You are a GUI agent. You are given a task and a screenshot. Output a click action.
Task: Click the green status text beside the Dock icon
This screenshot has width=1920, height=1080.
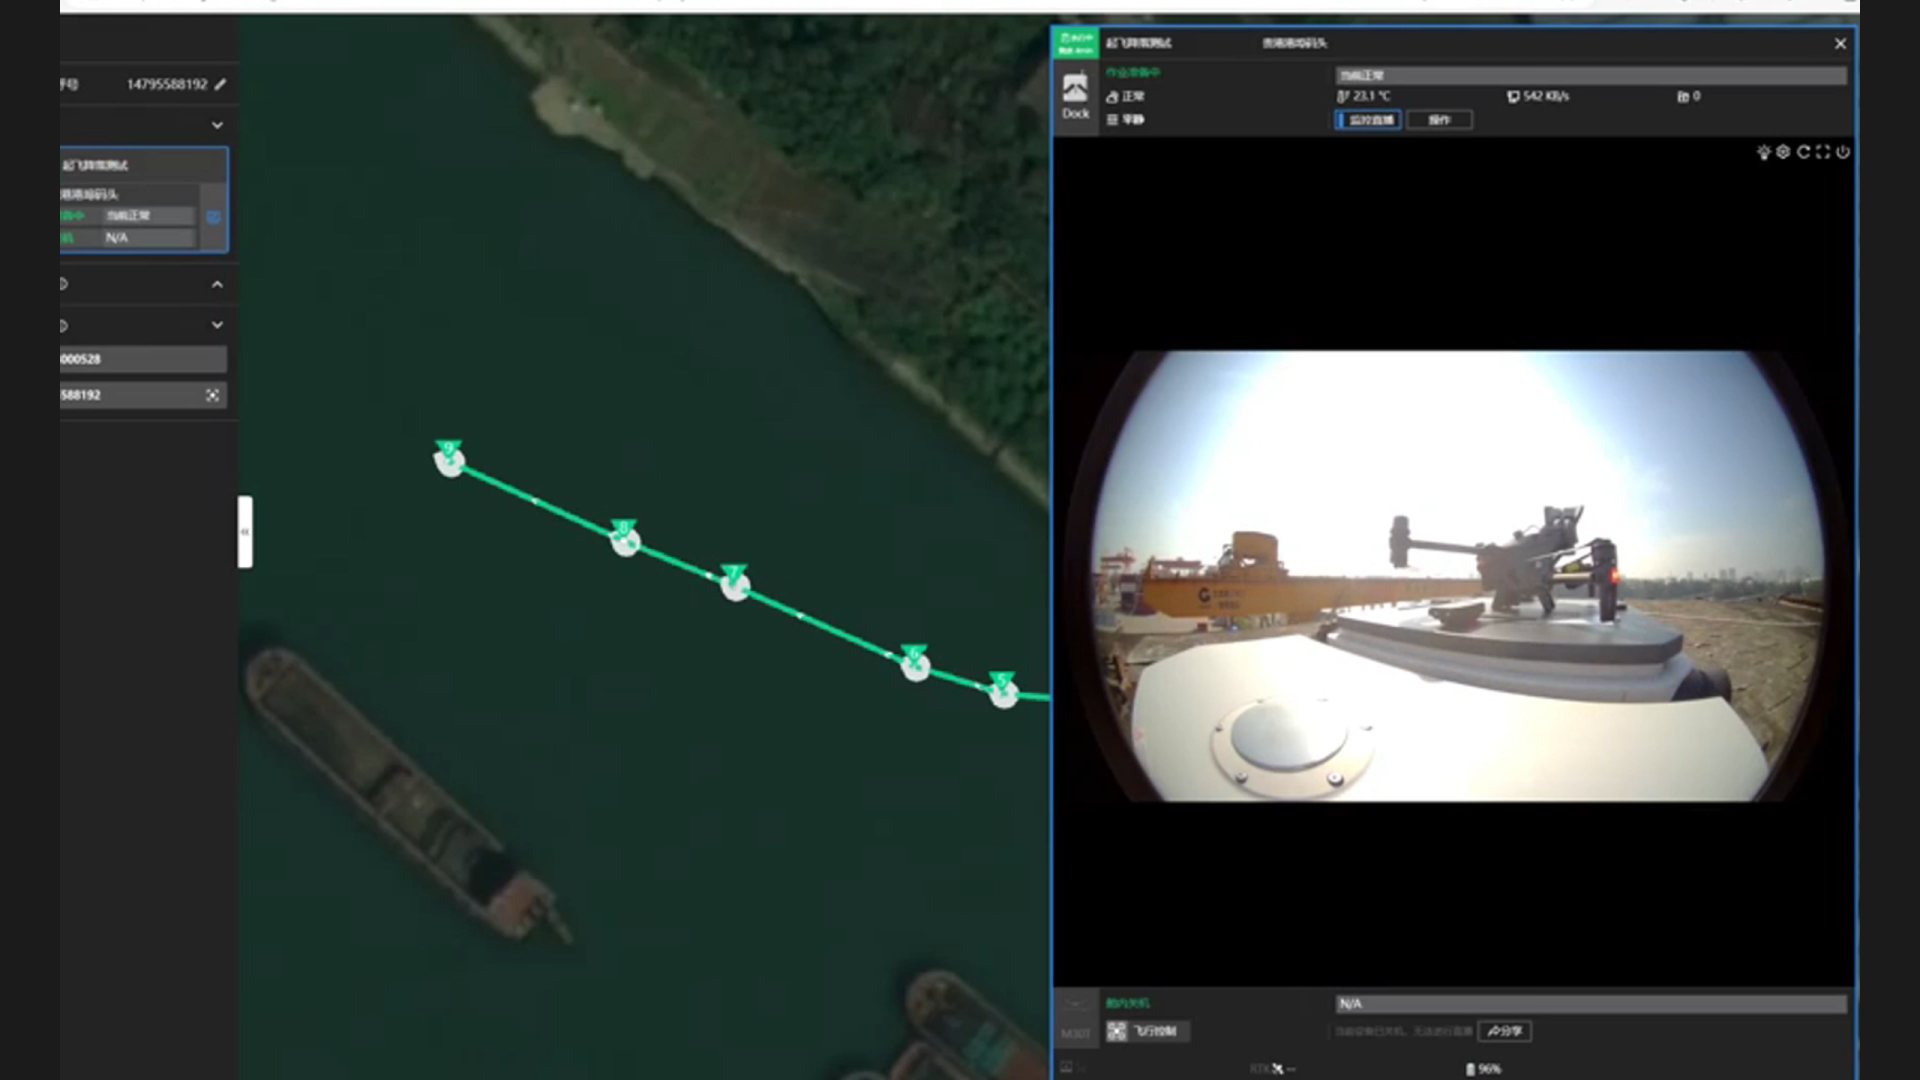point(1133,73)
